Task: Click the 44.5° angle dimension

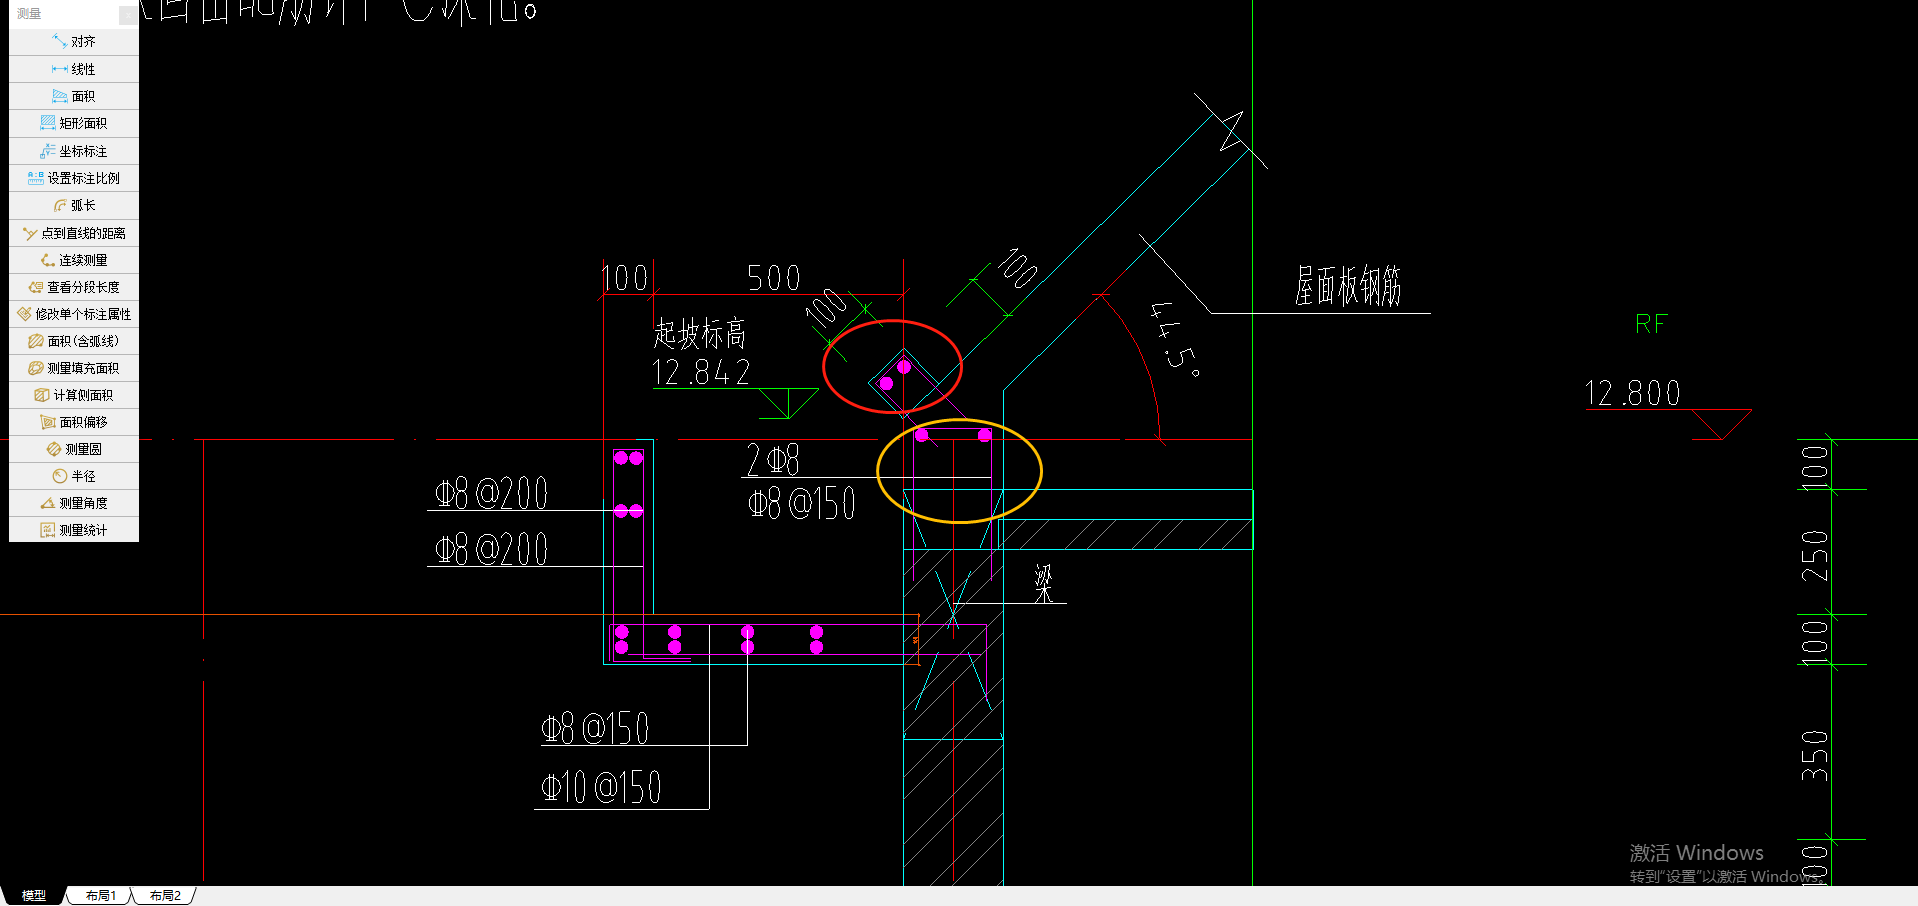Action: coord(1173,338)
